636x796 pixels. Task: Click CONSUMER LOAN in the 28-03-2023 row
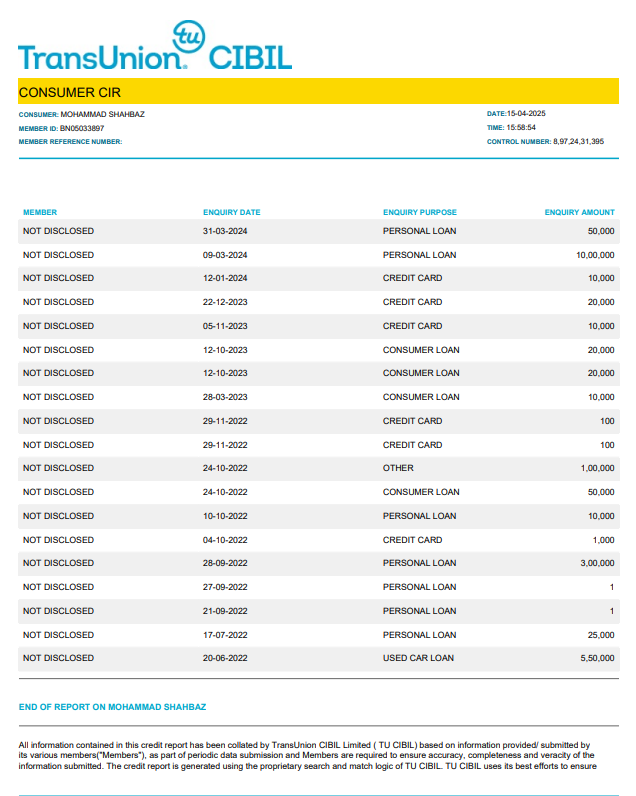[x=421, y=397]
